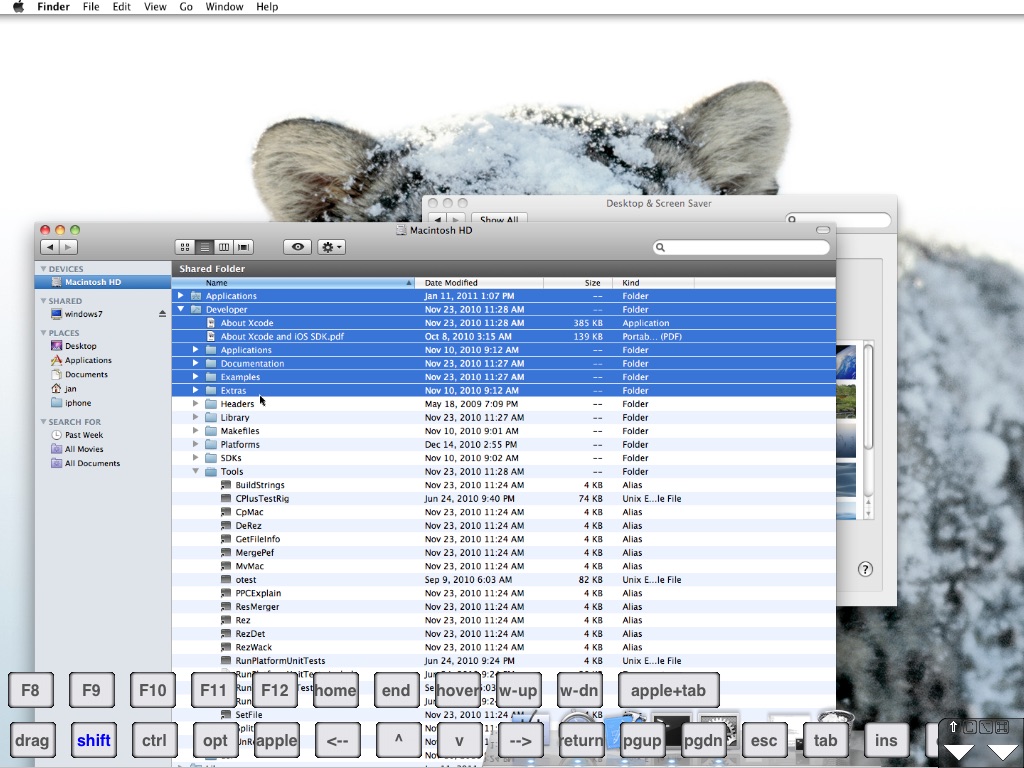Tap the F8 overlay key
The width and height of the screenshot is (1024, 768).
(x=30, y=690)
